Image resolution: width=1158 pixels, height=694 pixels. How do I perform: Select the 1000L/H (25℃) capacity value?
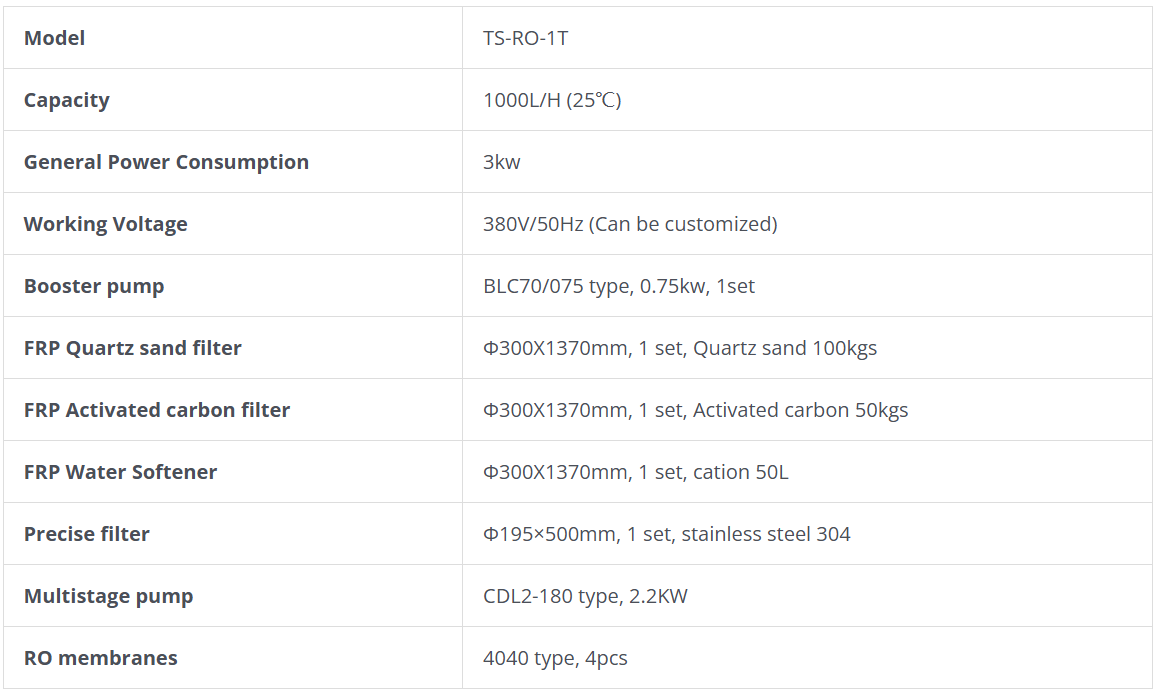[552, 100]
